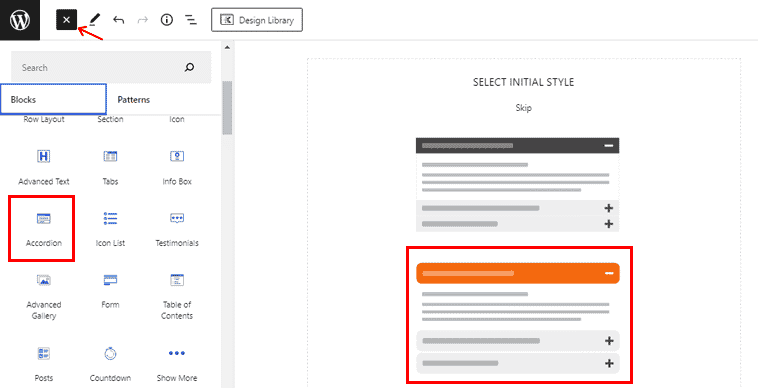Click the inserter scrollbar up arrow
The height and width of the screenshot is (388, 760).
[227, 47]
